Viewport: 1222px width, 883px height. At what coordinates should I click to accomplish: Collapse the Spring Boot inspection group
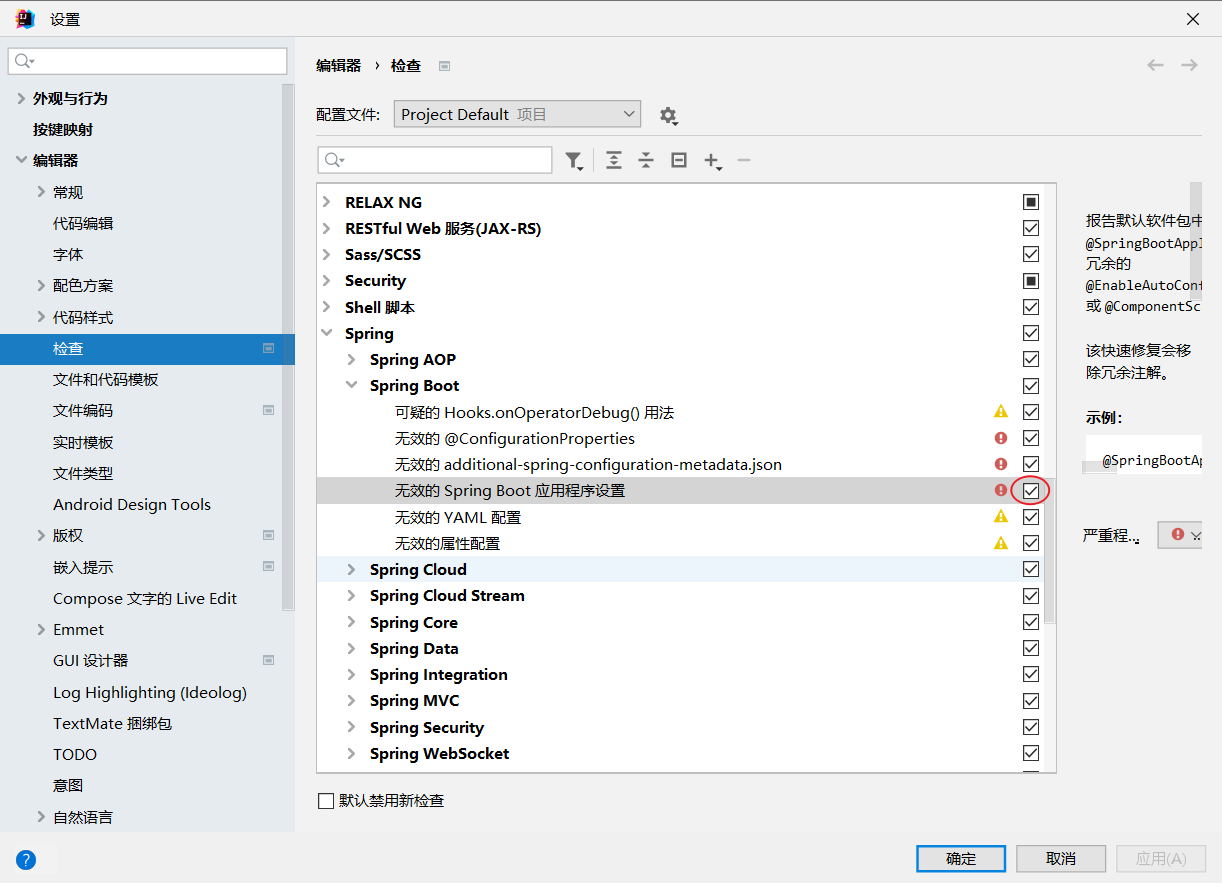click(351, 386)
